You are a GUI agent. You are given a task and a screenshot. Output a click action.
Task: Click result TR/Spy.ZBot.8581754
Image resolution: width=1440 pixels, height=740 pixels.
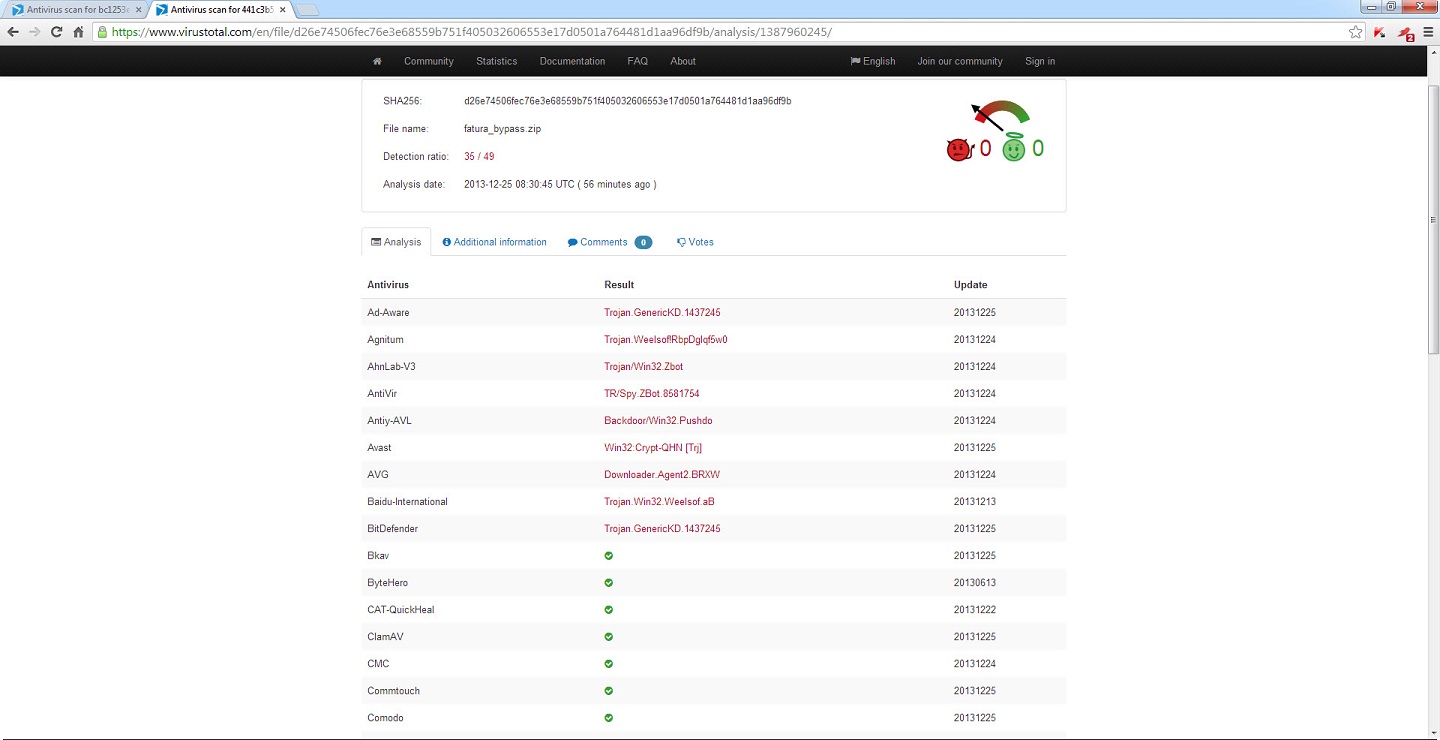click(x=652, y=394)
